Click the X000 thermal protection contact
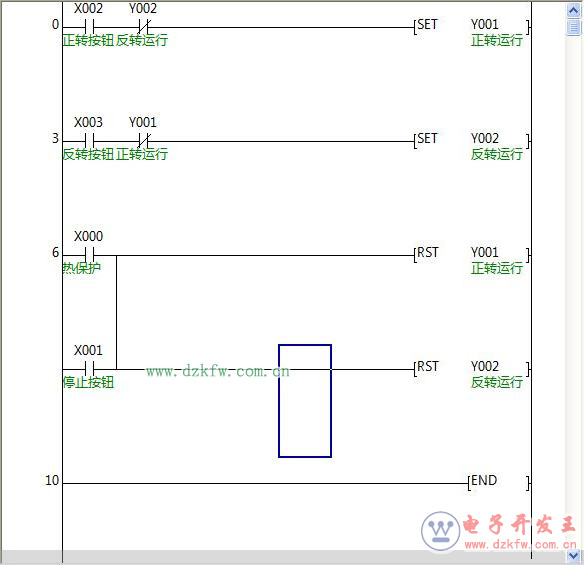Viewport: 584px width, 565px height. (89, 255)
